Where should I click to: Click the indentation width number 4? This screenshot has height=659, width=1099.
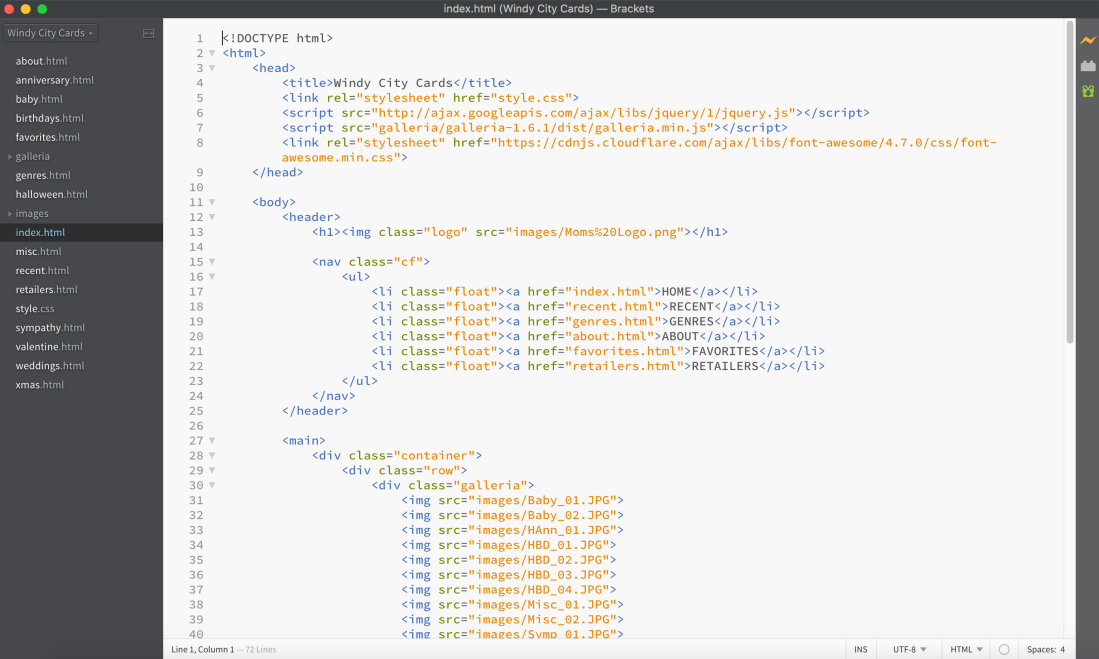click(x=1062, y=649)
